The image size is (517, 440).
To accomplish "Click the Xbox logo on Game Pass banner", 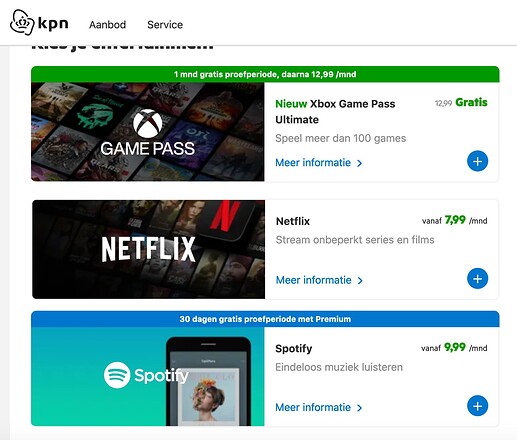I will (x=148, y=123).
